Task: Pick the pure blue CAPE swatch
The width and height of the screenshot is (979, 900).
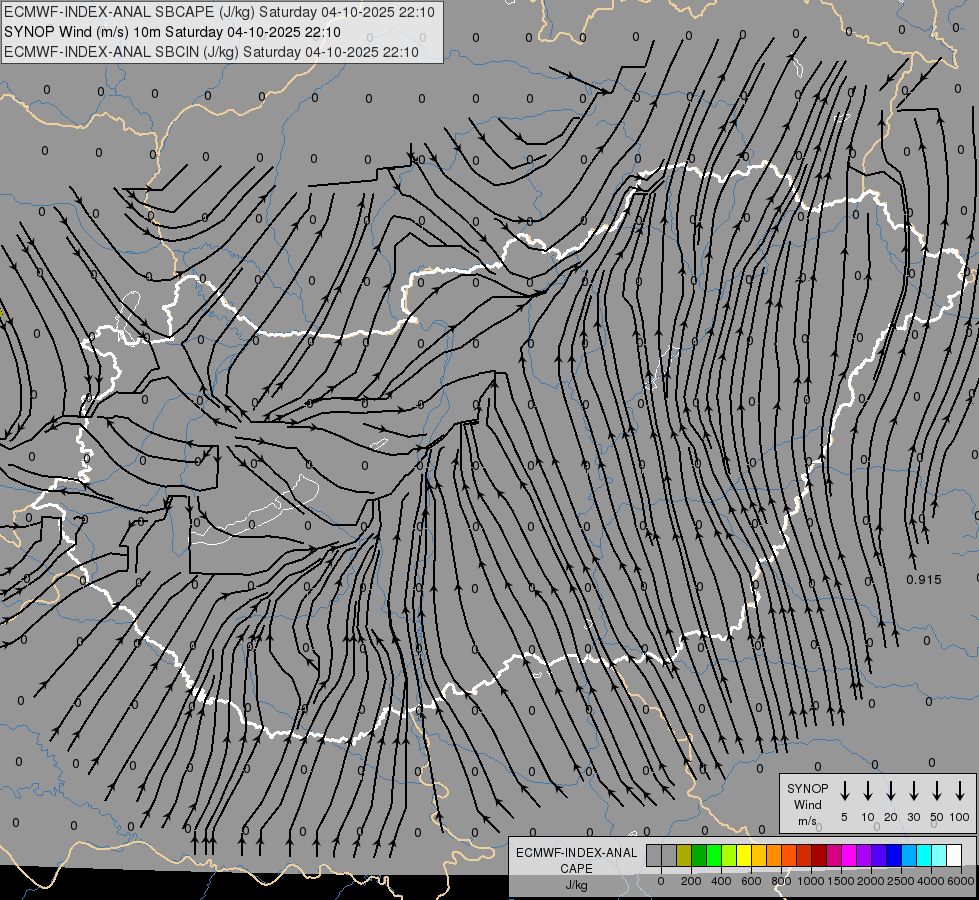Action: [894, 856]
